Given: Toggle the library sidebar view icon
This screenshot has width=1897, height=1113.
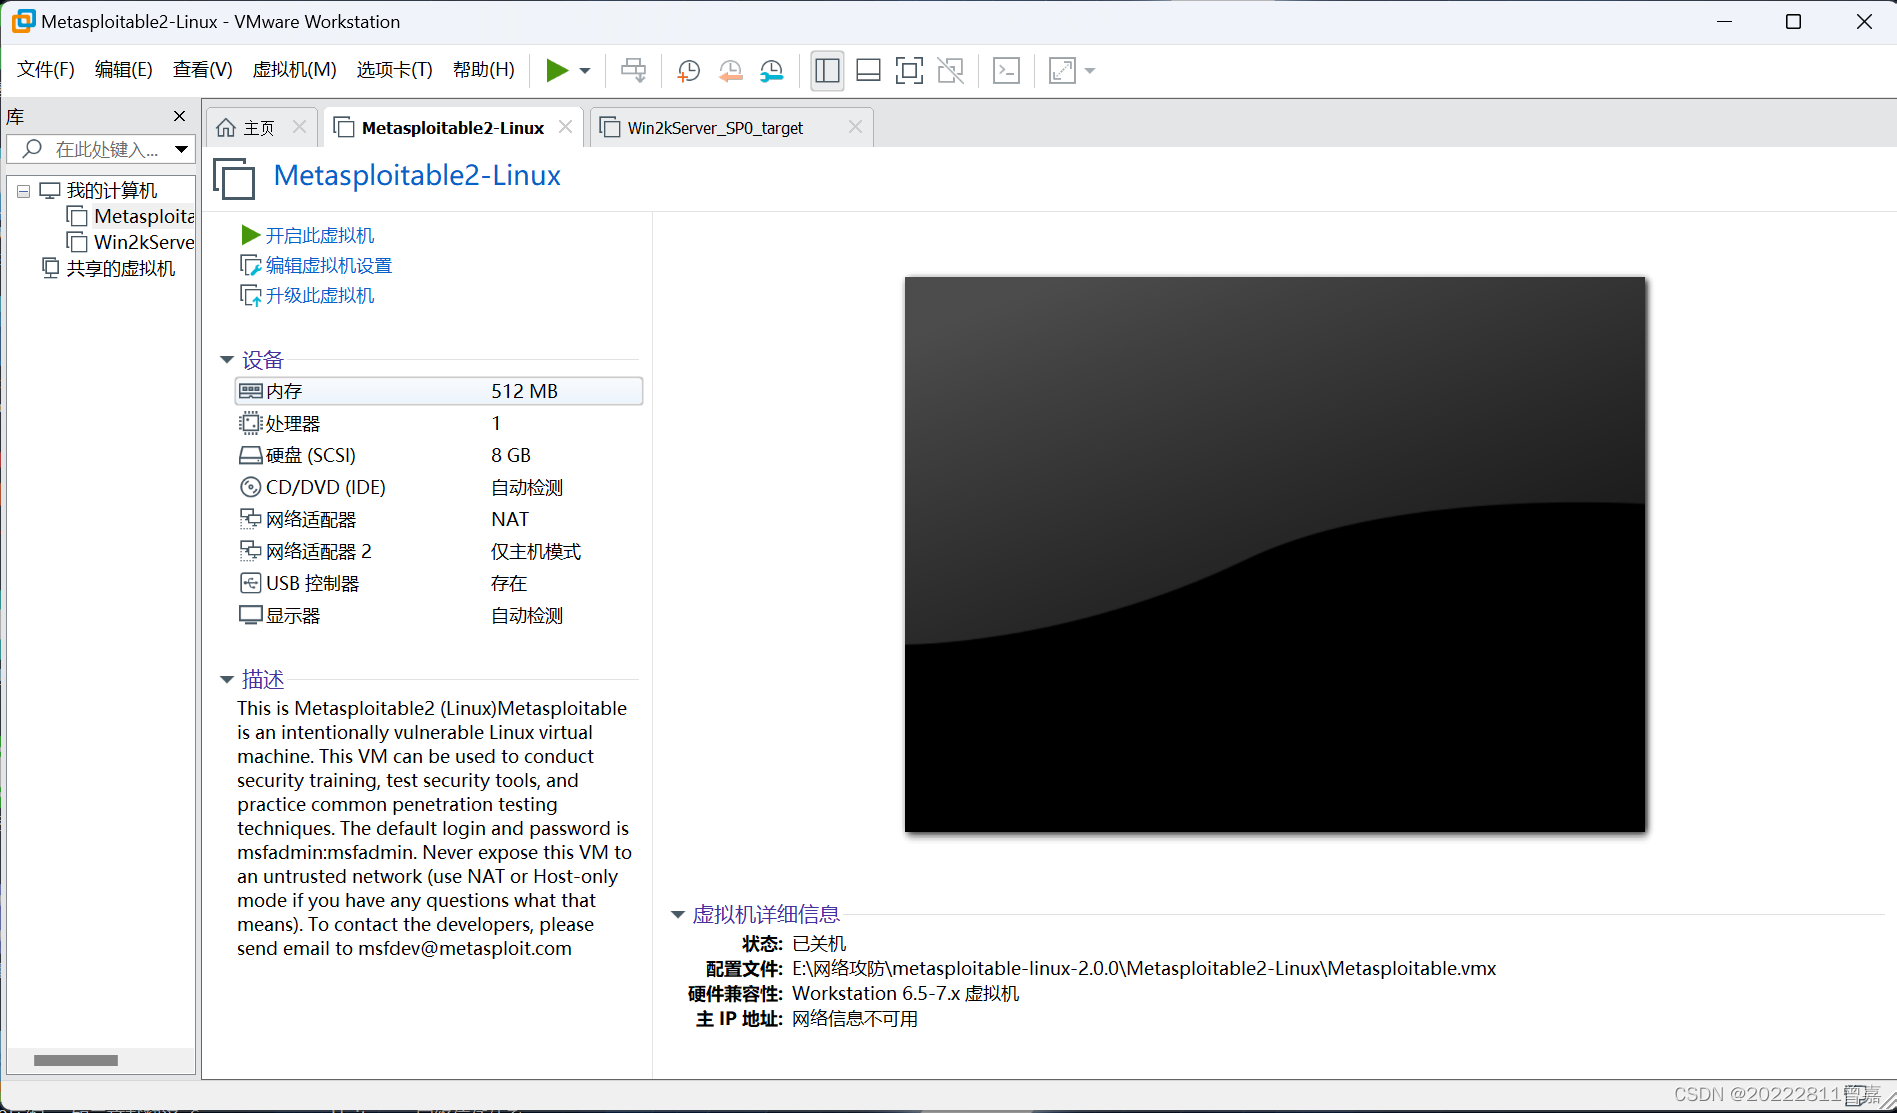Looking at the screenshot, I should click(x=827, y=70).
